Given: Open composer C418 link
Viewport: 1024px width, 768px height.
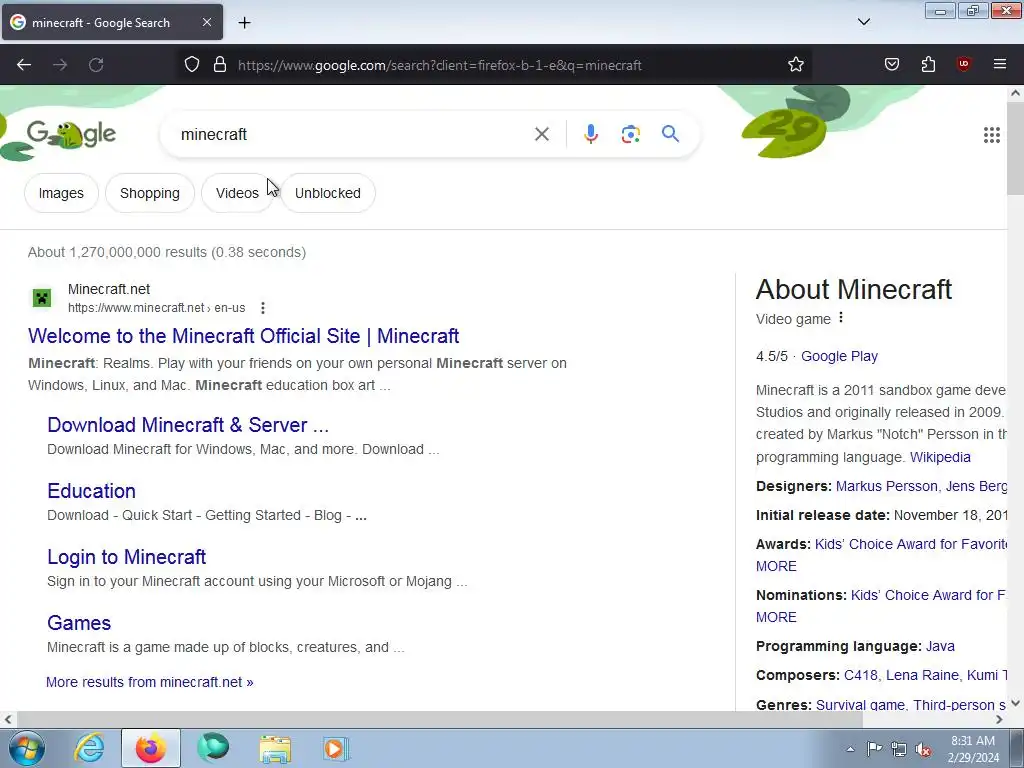Looking at the screenshot, I should coord(861,675).
